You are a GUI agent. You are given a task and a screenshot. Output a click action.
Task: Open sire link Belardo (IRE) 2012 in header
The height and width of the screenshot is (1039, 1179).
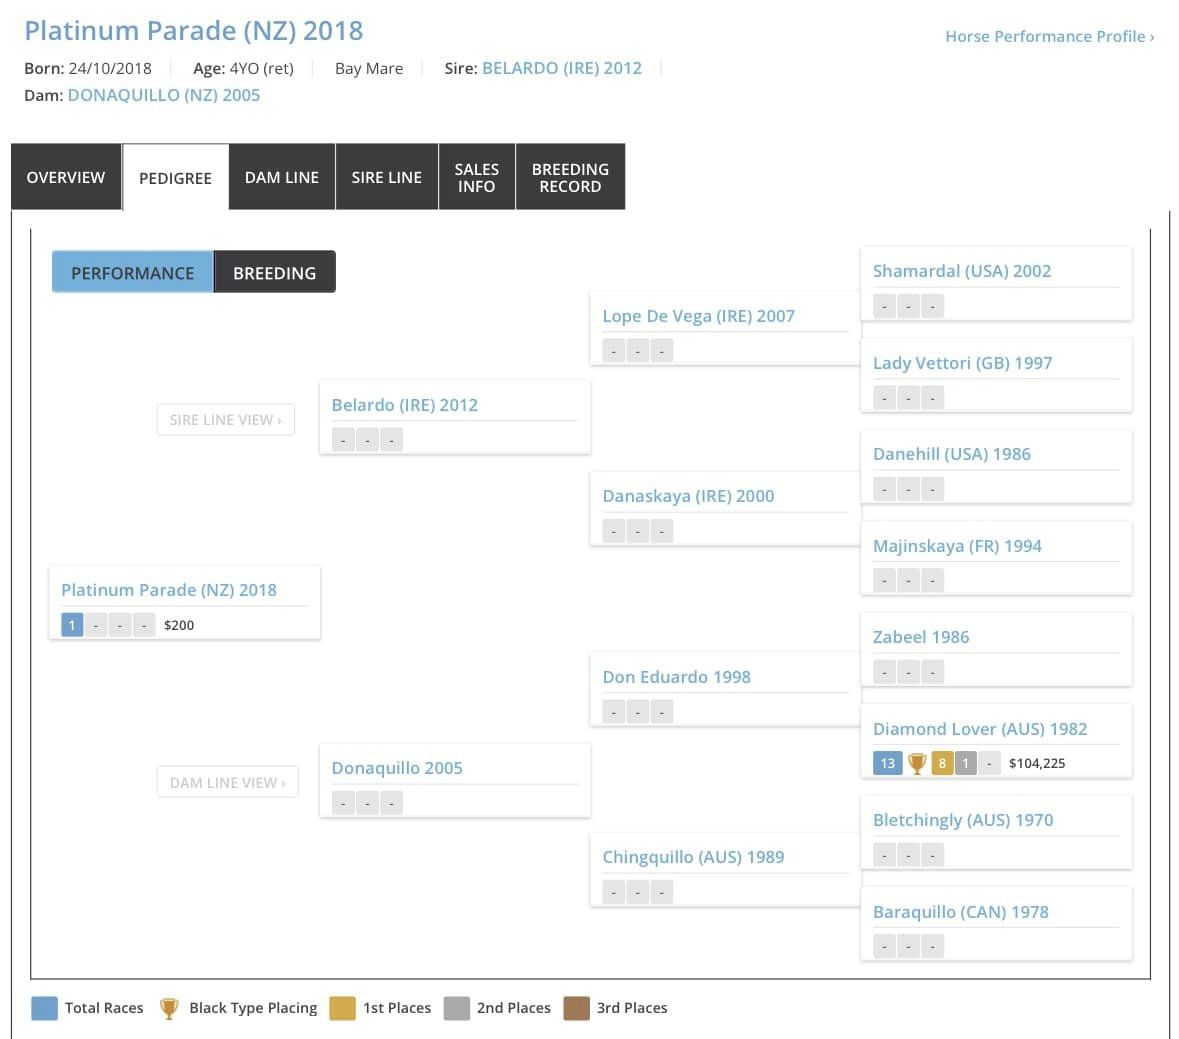click(x=562, y=68)
